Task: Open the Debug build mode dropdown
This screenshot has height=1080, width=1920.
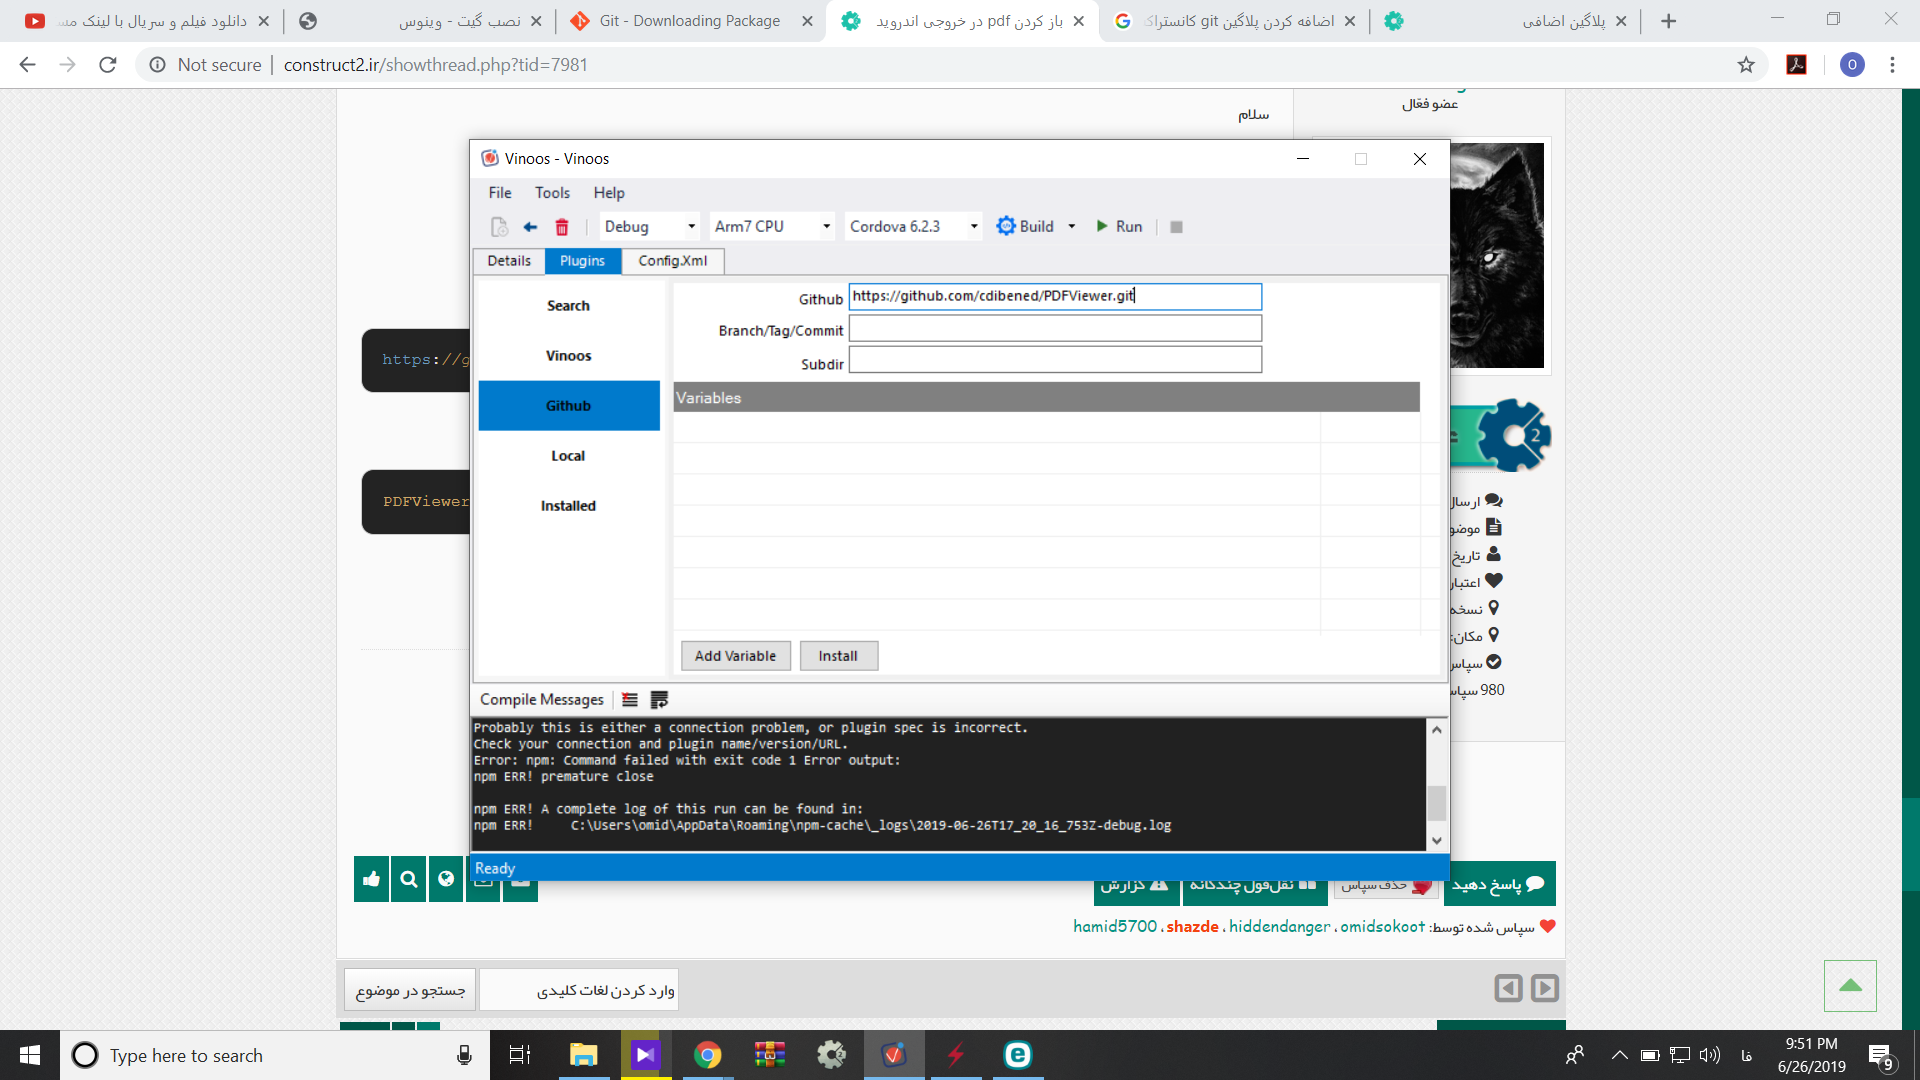Action: point(650,226)
